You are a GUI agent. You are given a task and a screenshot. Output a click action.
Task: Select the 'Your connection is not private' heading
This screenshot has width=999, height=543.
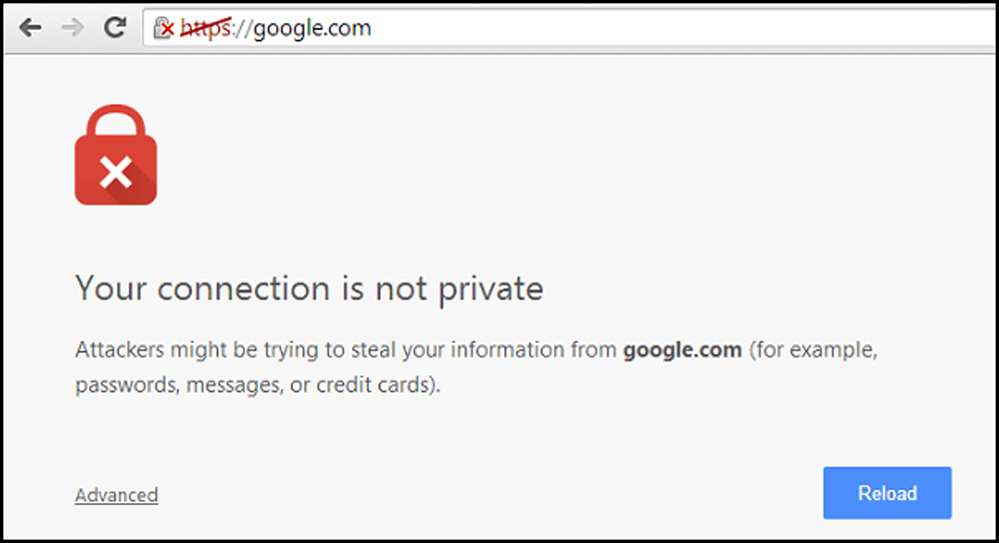pyautogui.click(x=309, y=289)
